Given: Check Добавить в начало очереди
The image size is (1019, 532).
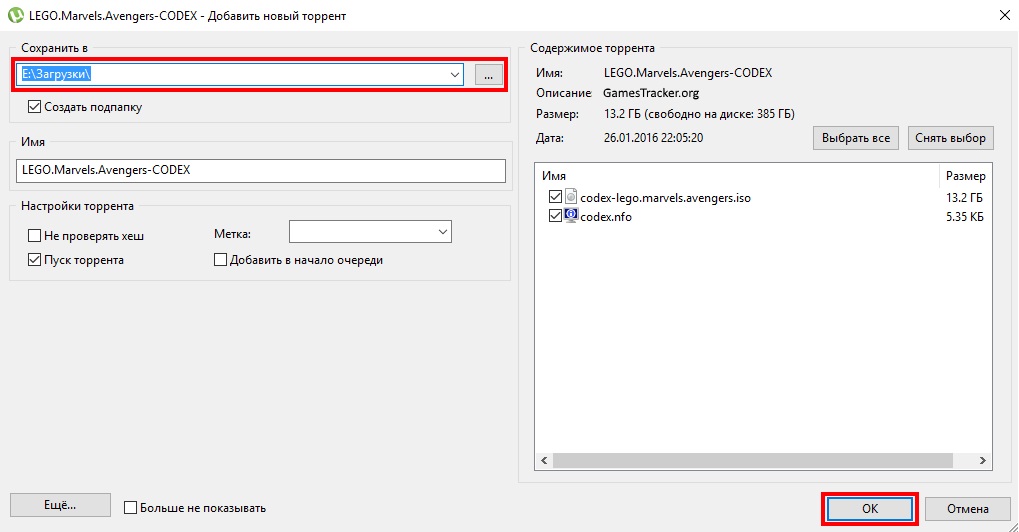Looking at the screenshot, I should click(220, 260).
